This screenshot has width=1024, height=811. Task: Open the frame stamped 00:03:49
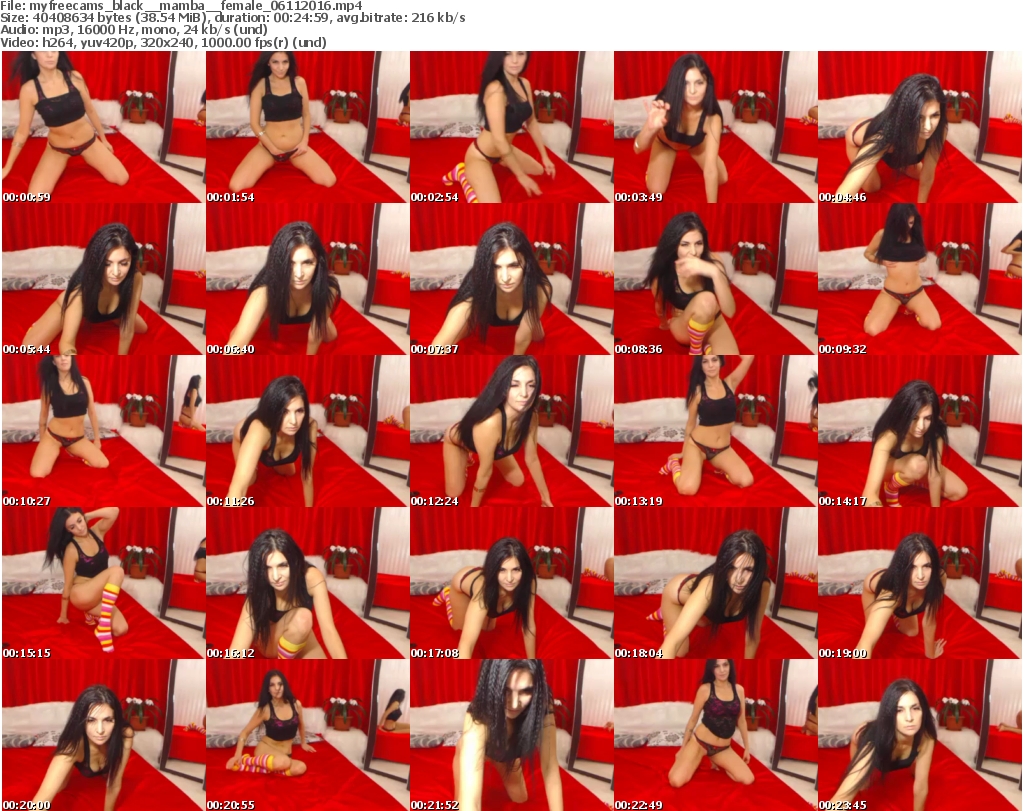(716, 127)
